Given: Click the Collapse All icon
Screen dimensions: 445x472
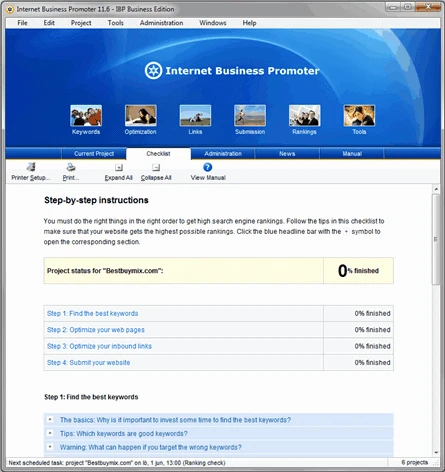Looking at the screenshot, I should tap(156, 167).
